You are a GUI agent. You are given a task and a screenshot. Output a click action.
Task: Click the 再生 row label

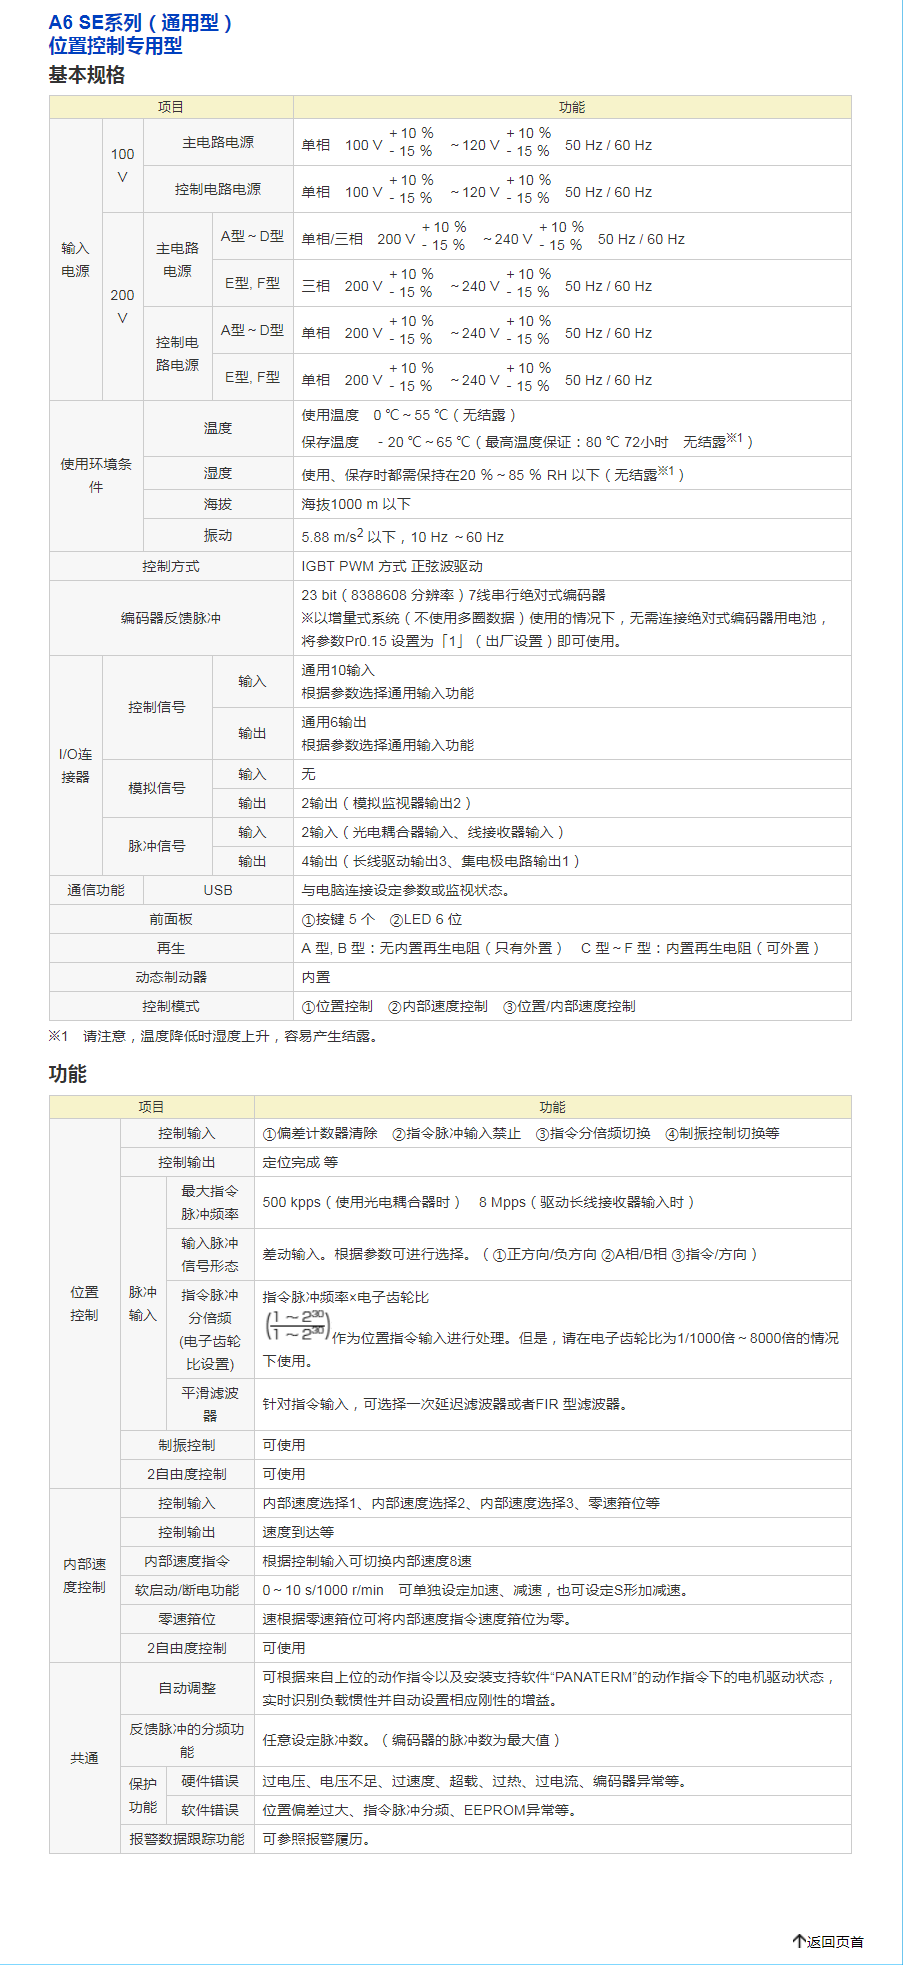[171, 948]
